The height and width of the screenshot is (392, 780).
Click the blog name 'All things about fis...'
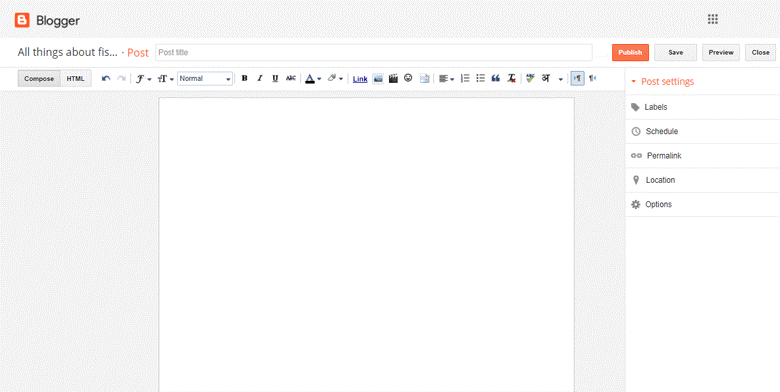68,52
